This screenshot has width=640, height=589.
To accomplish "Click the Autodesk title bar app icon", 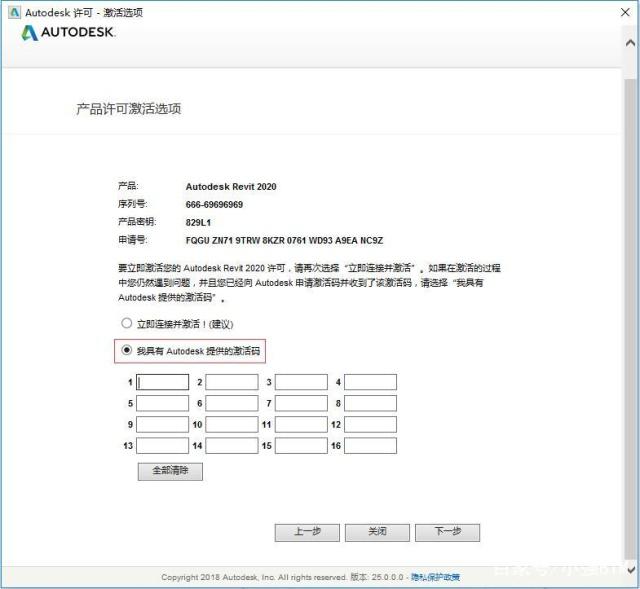I will (x=14, y=12).
